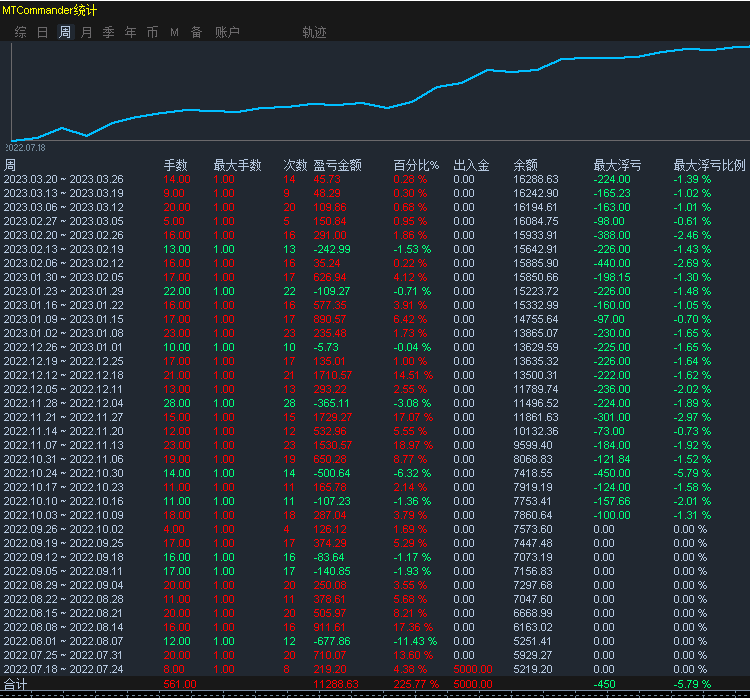Select week row 2022.10.24 ~ 2022.10.30
Screen dimensions: 750x699
[375, 473]
